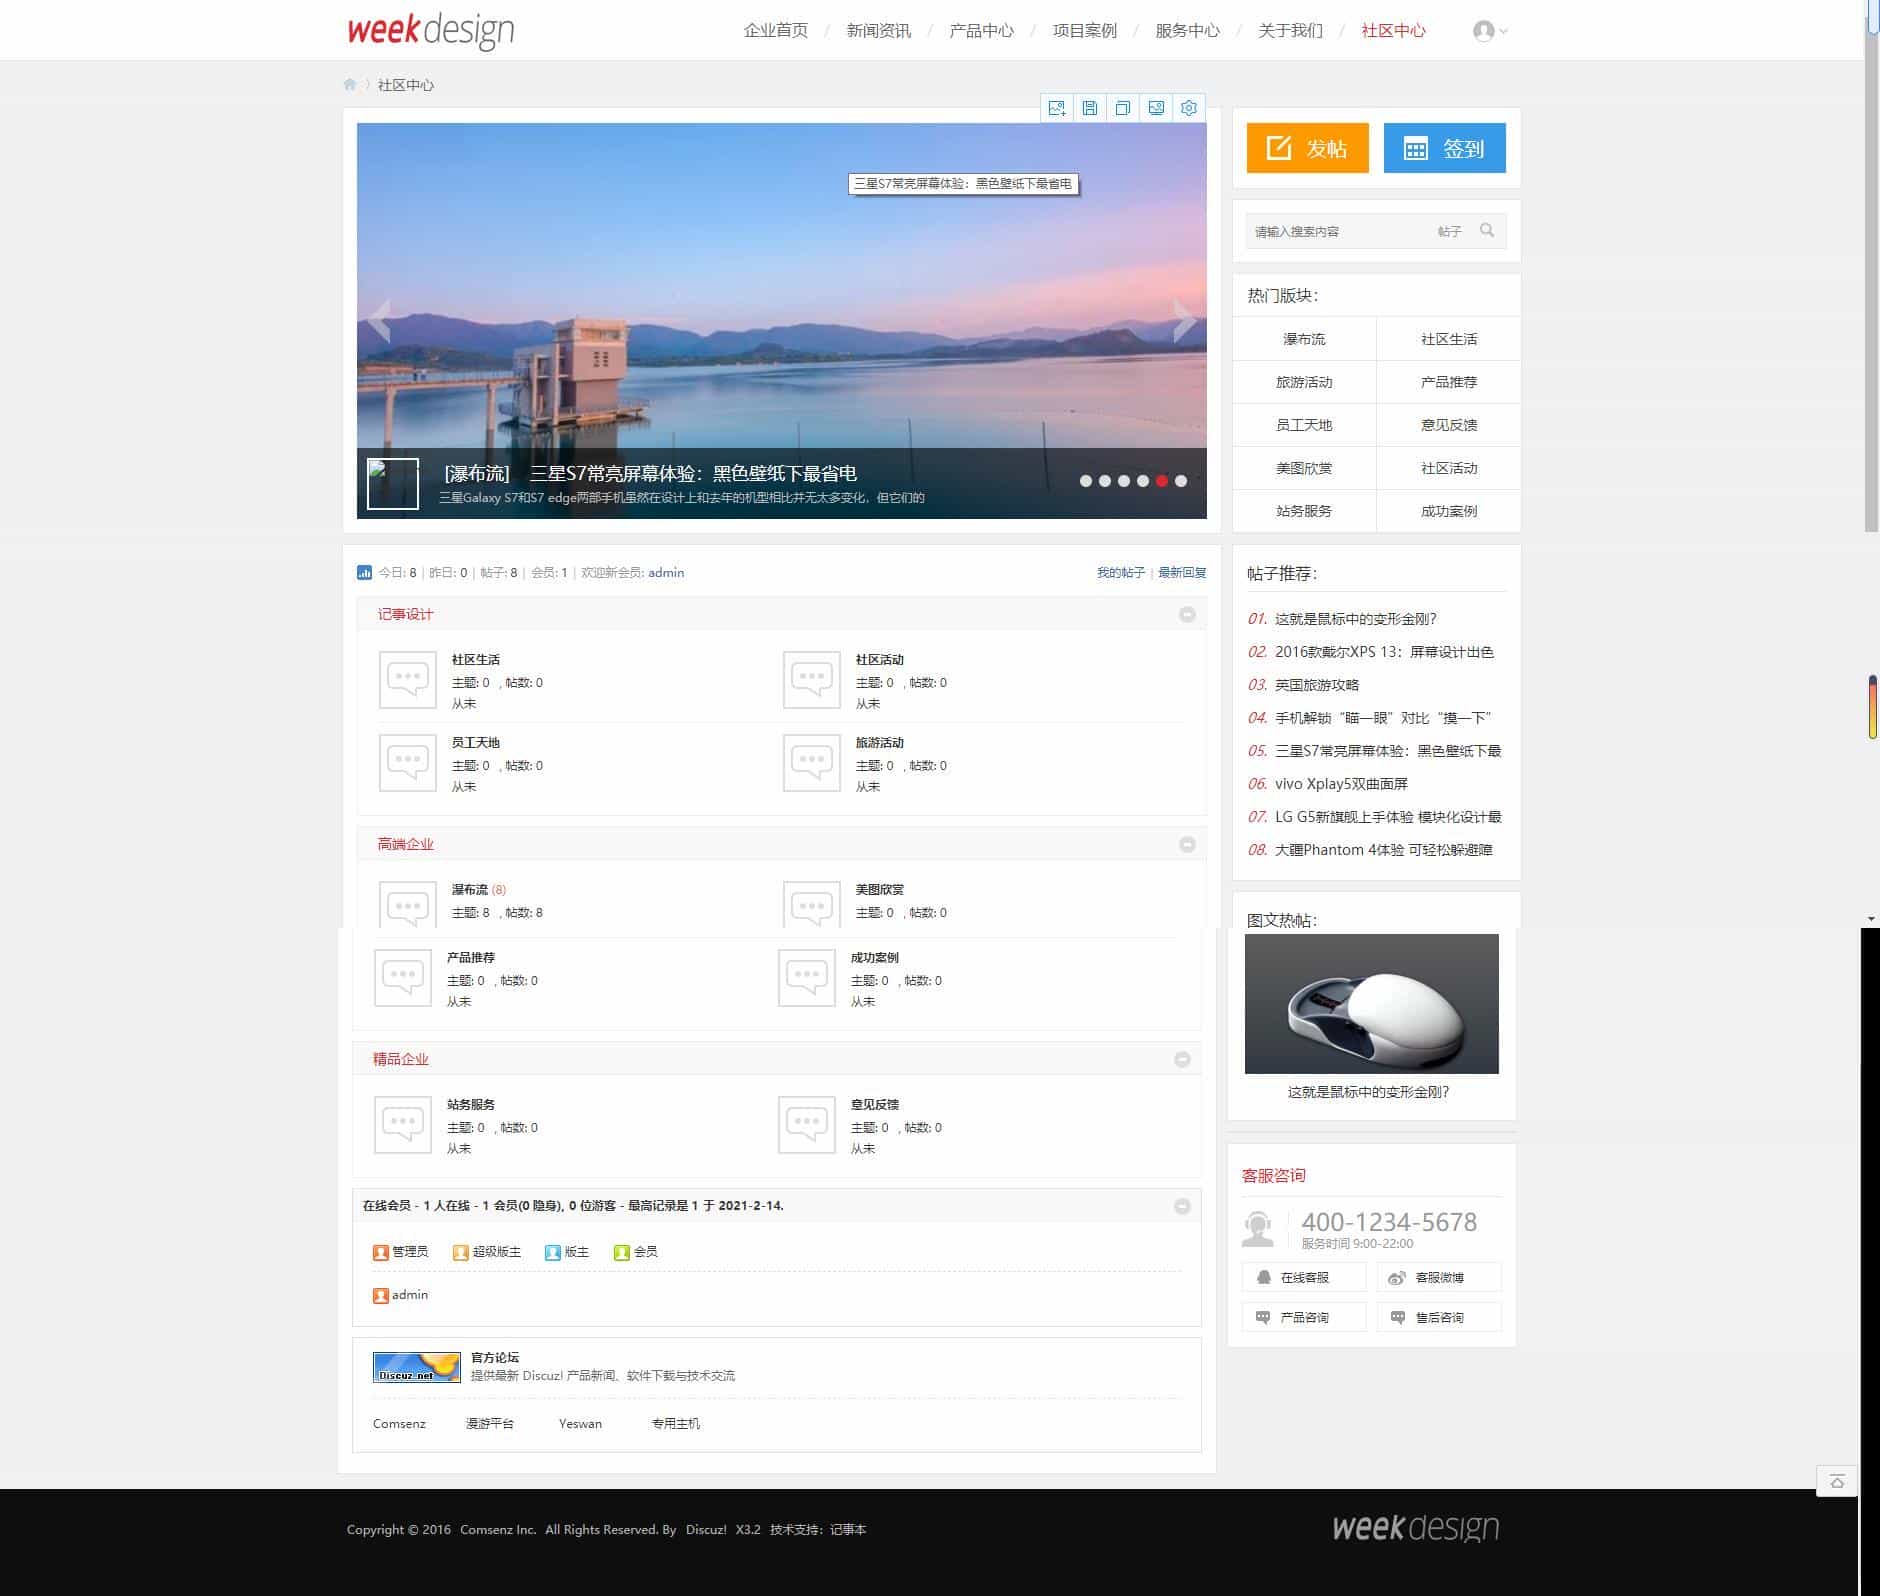Click the back-to-top icon at bottom right
The height and width of the screenshot is (1596, 1880).
point(1838,1483)
